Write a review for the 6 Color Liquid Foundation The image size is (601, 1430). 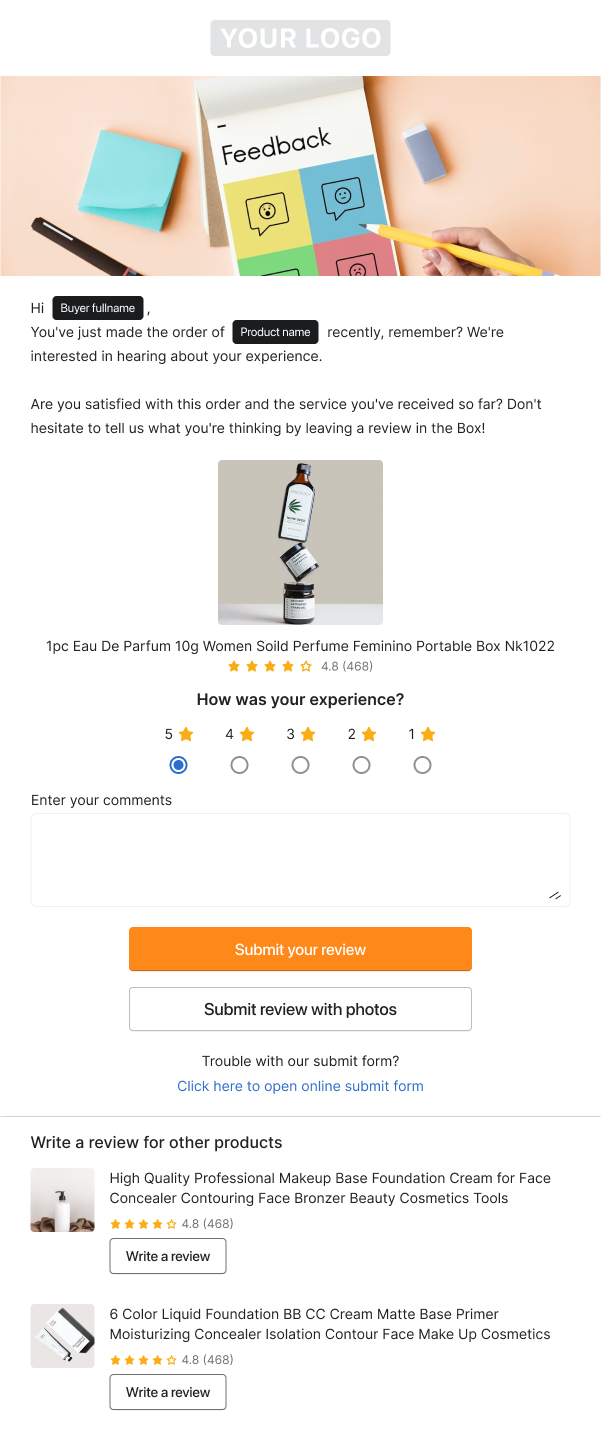167,1392
